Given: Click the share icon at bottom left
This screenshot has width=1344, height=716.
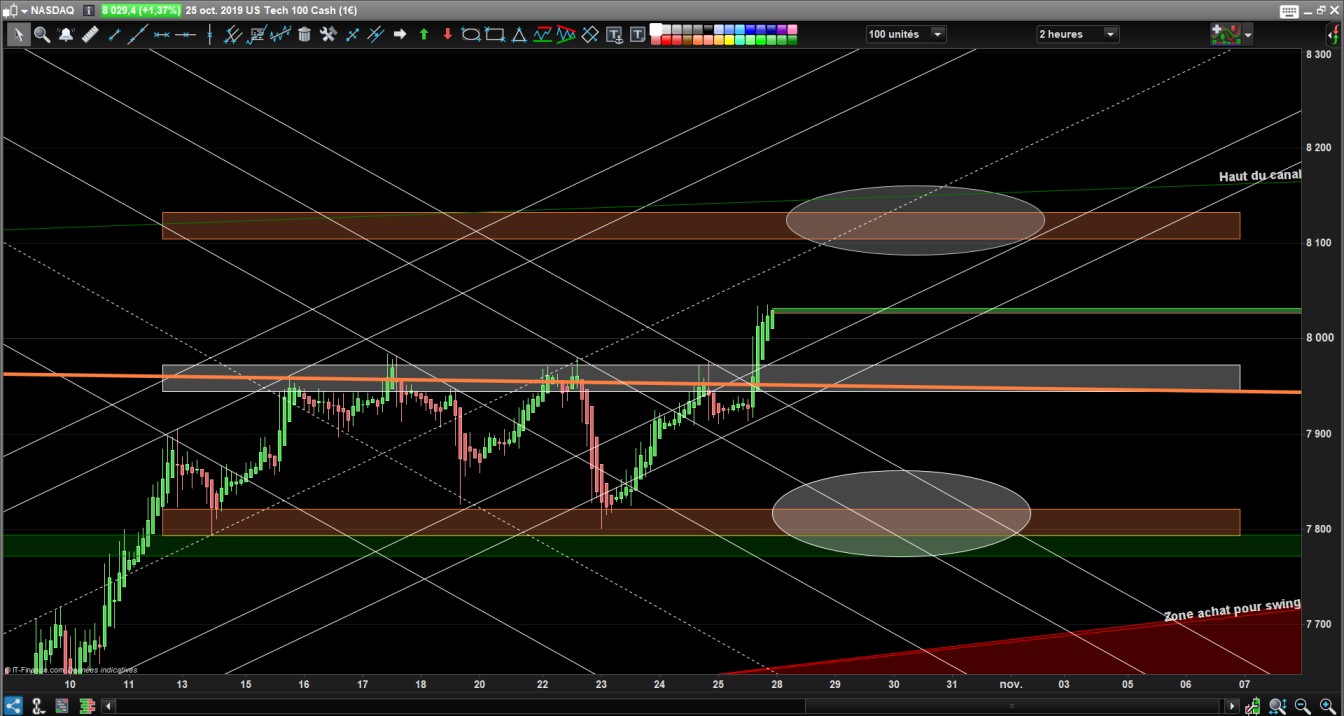Looking at the screenshot, I should pyautogui.click(x=13, y=706).
